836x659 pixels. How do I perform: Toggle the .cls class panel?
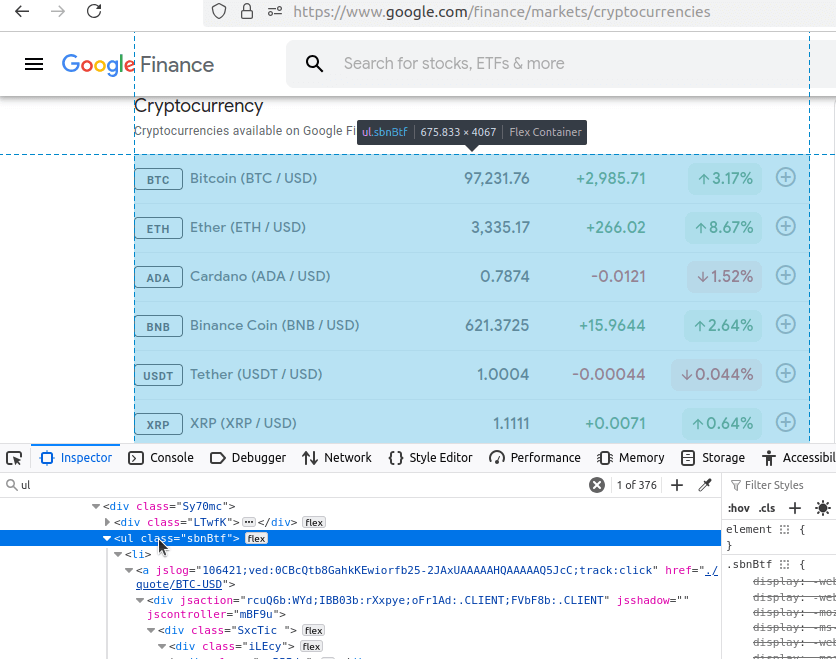point(766,508)
